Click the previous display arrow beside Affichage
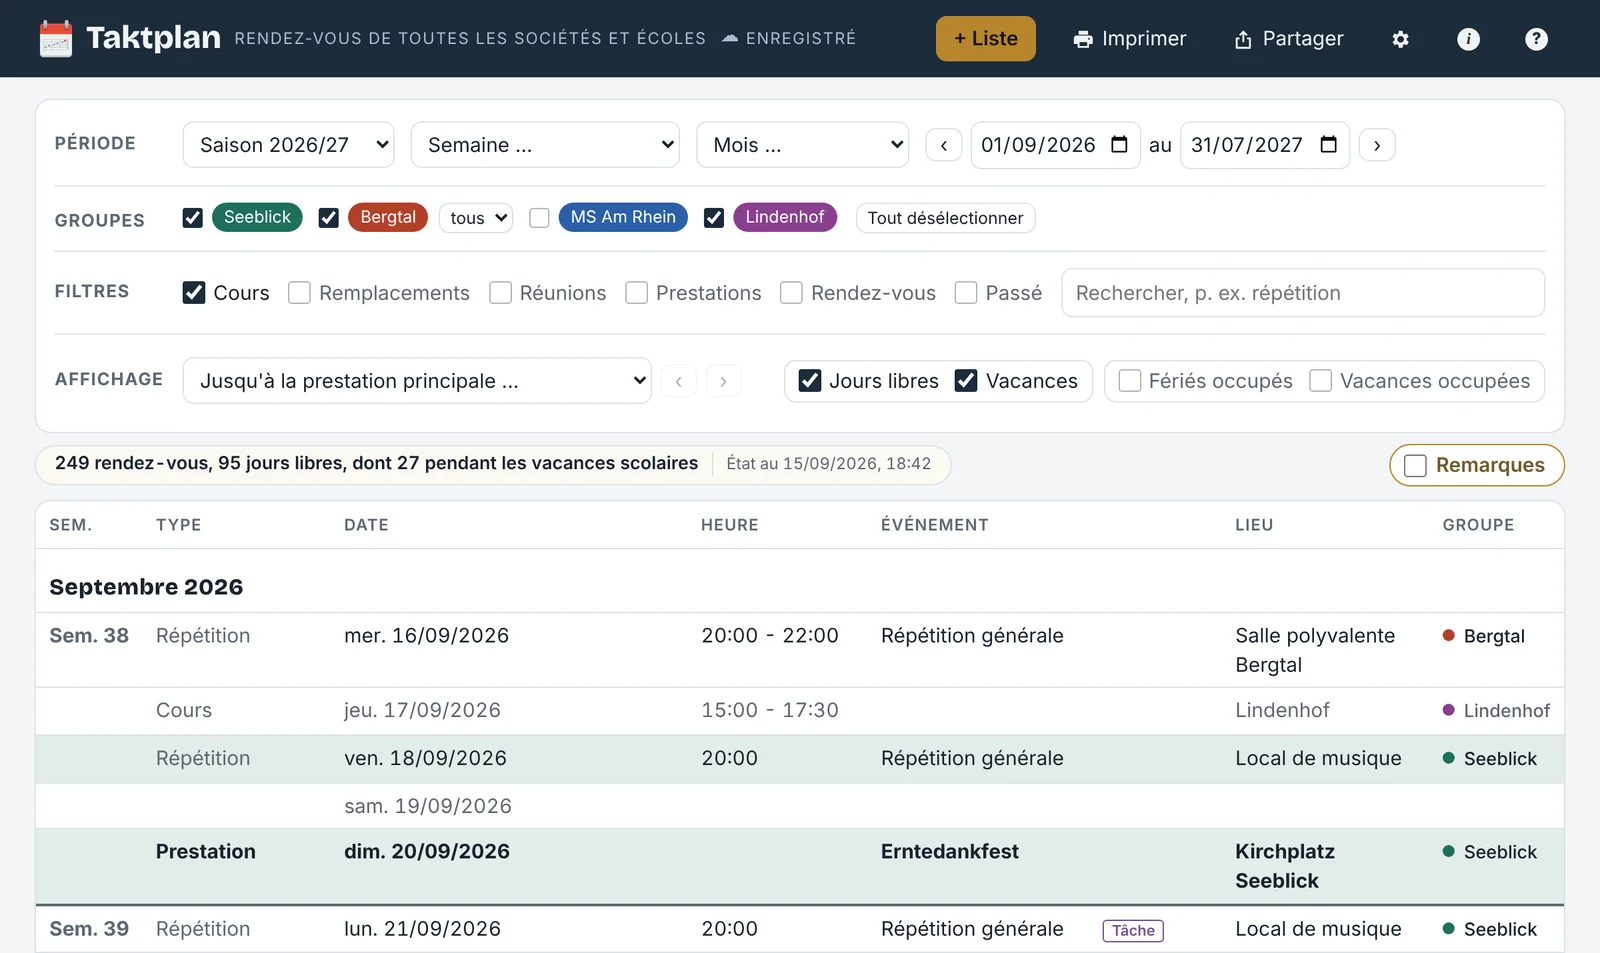 (x=679, y=381)
